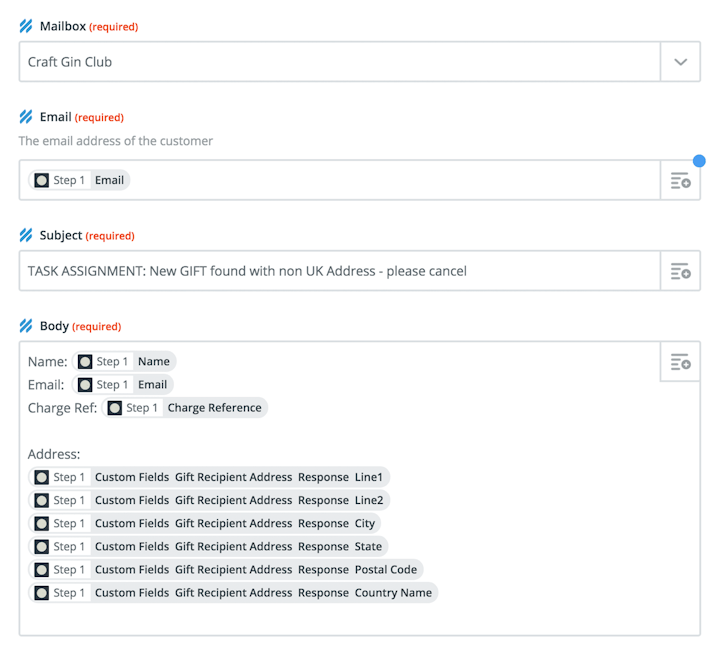
Task: Click insert-field icon for the Email field
Action: pos(680,181)
